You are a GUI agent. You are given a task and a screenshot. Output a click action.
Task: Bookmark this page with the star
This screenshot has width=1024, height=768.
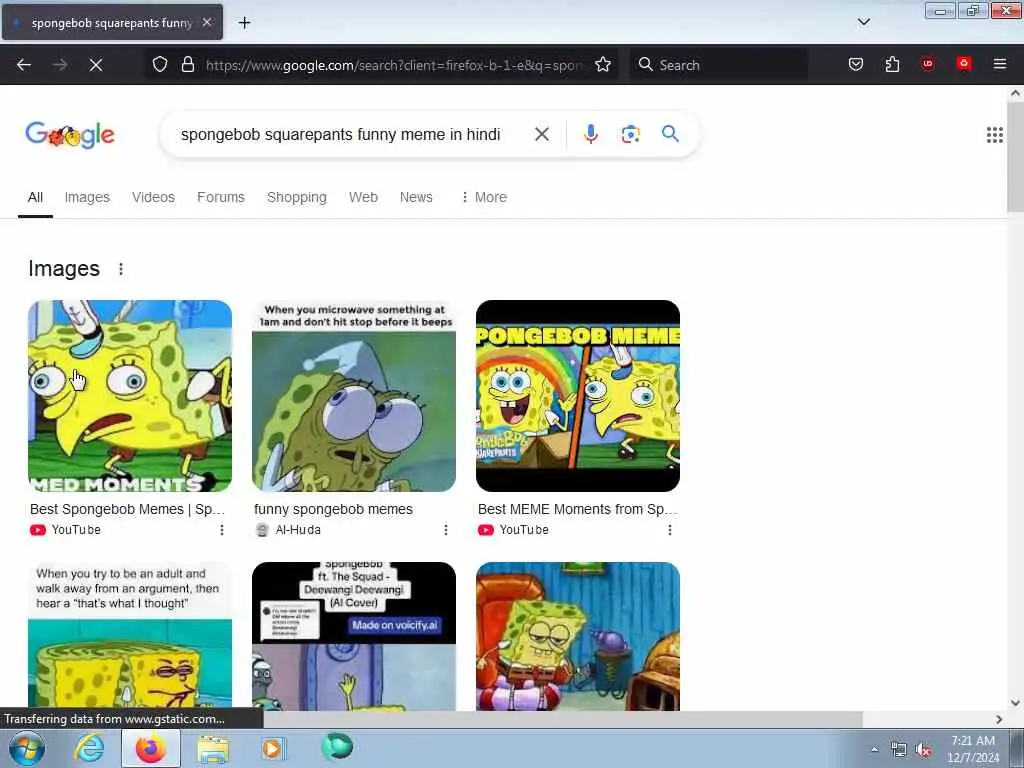click(x=603, y=65)
